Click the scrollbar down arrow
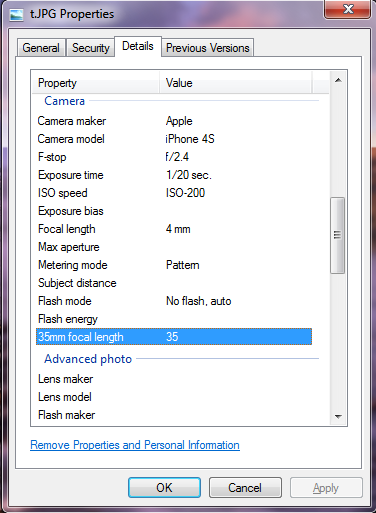The image size is (376, 513). pyautogui.click(x=338, y=416)
